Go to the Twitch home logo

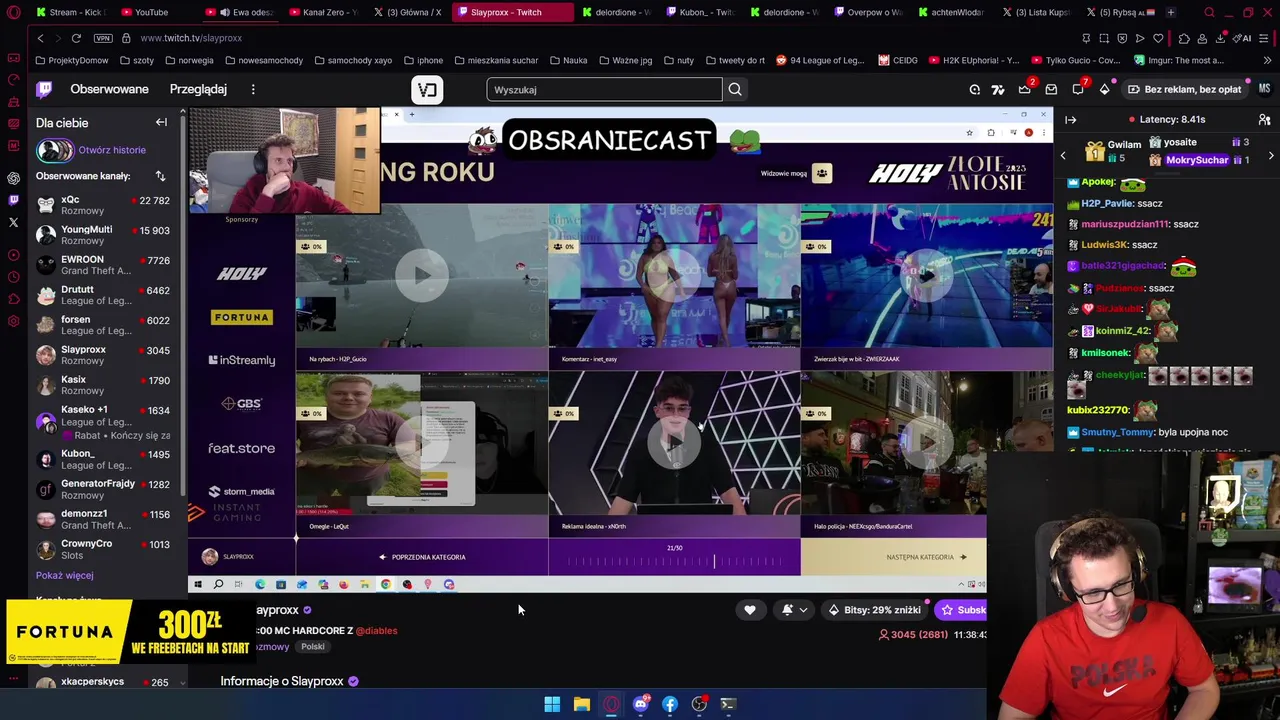tap(44, 89)
